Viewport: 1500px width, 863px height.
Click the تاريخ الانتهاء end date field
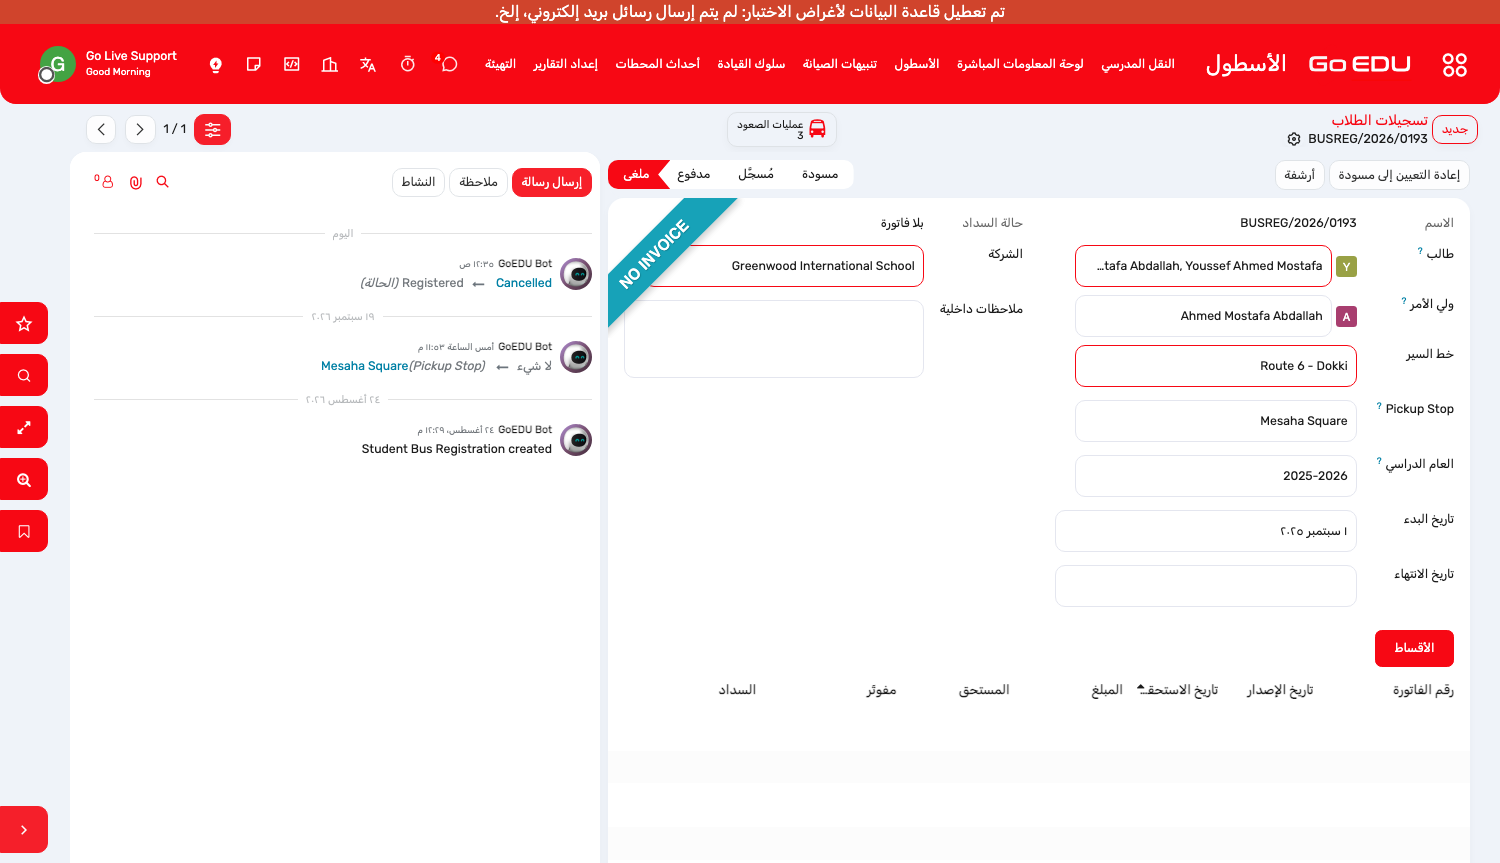click(1205, 586)
